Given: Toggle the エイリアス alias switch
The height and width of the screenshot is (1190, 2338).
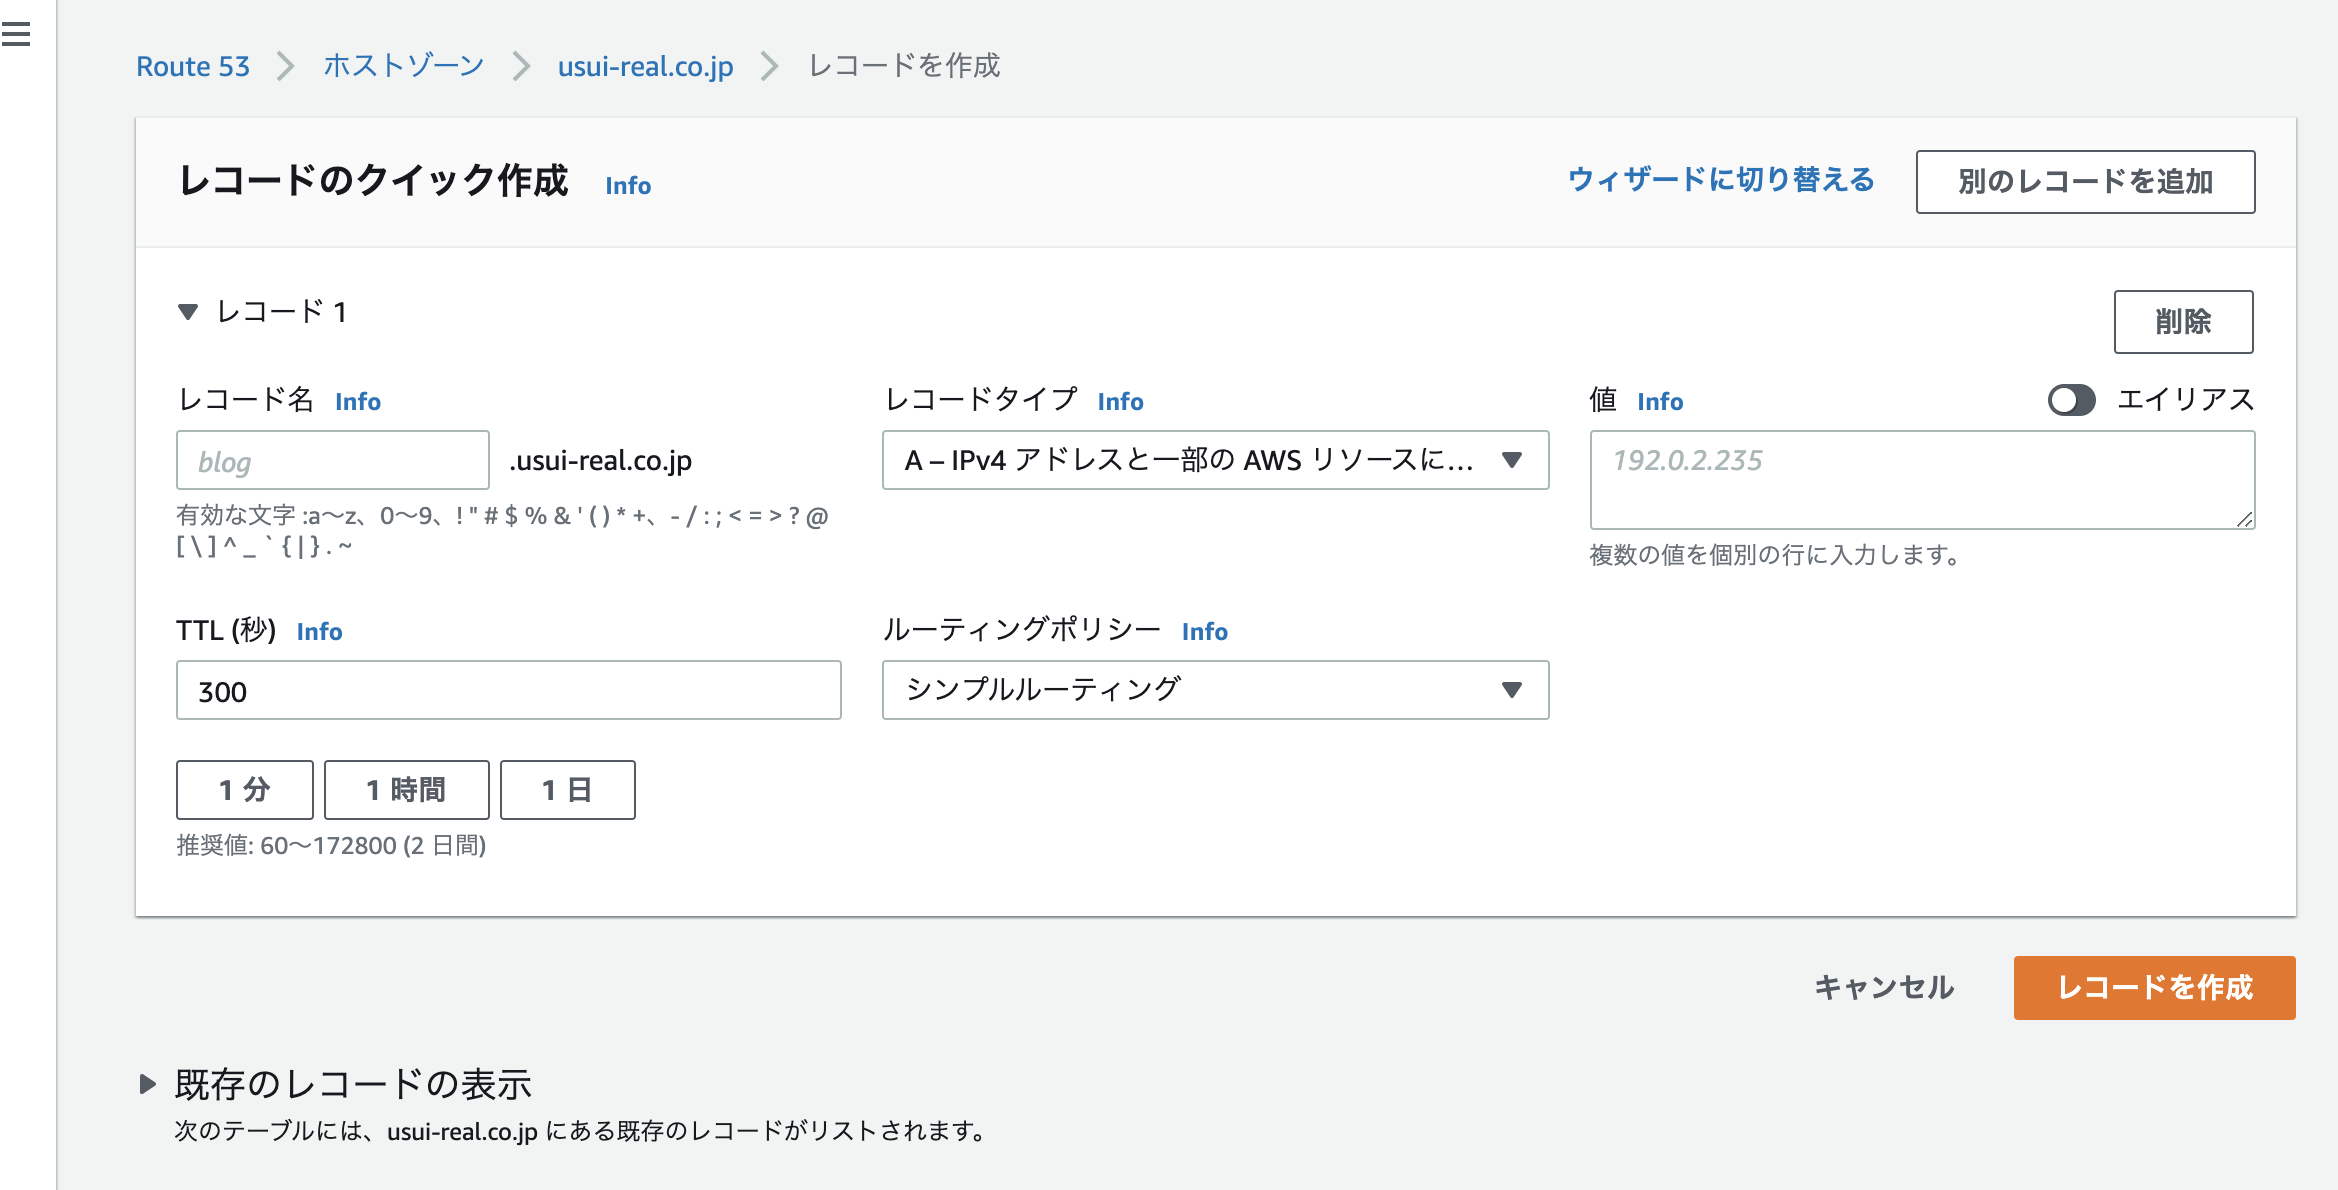Looking at the screenshot, I should pos(2071,400).
